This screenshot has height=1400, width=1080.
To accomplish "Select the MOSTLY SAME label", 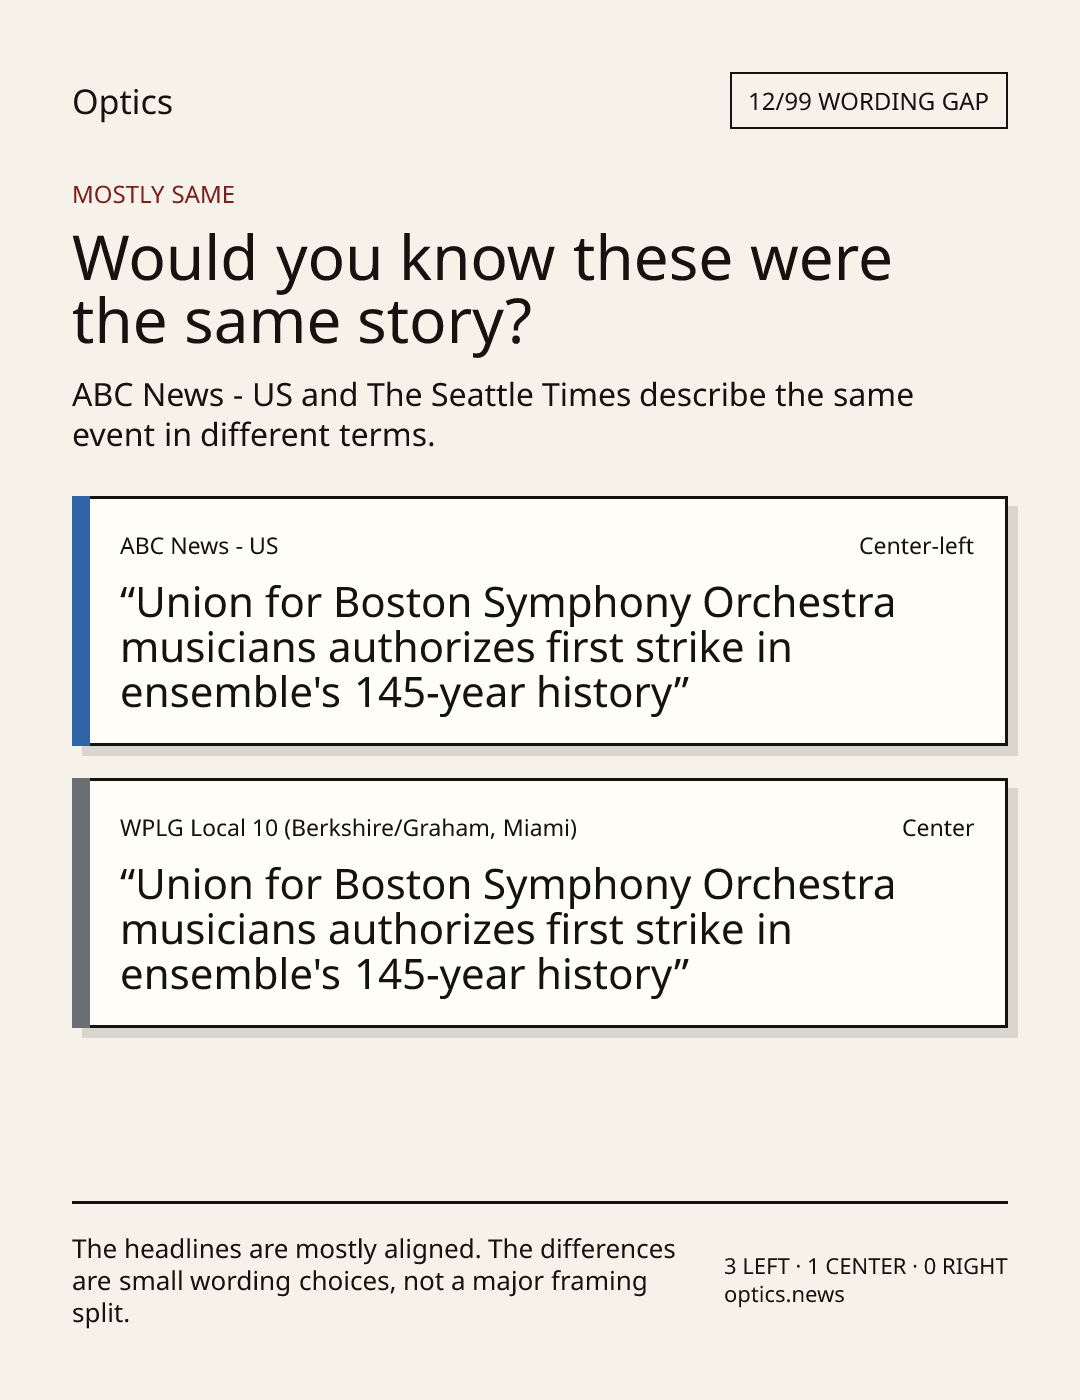I will [153, 195].
